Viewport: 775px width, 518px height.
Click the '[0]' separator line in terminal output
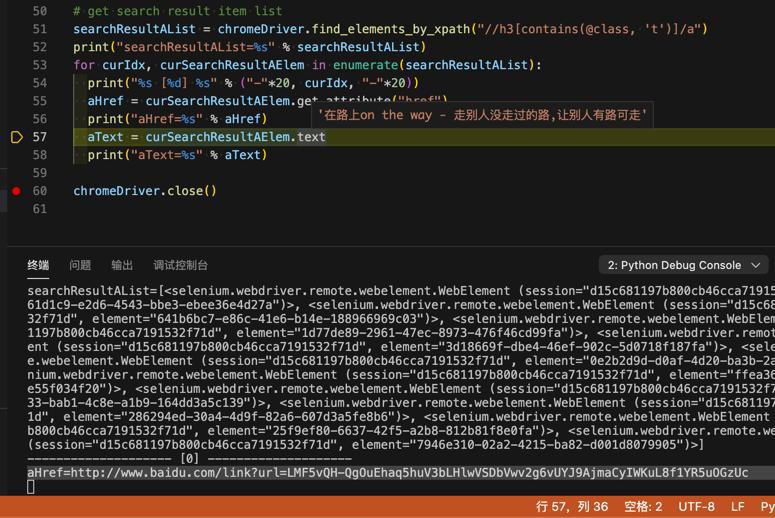tap(189, 459)
